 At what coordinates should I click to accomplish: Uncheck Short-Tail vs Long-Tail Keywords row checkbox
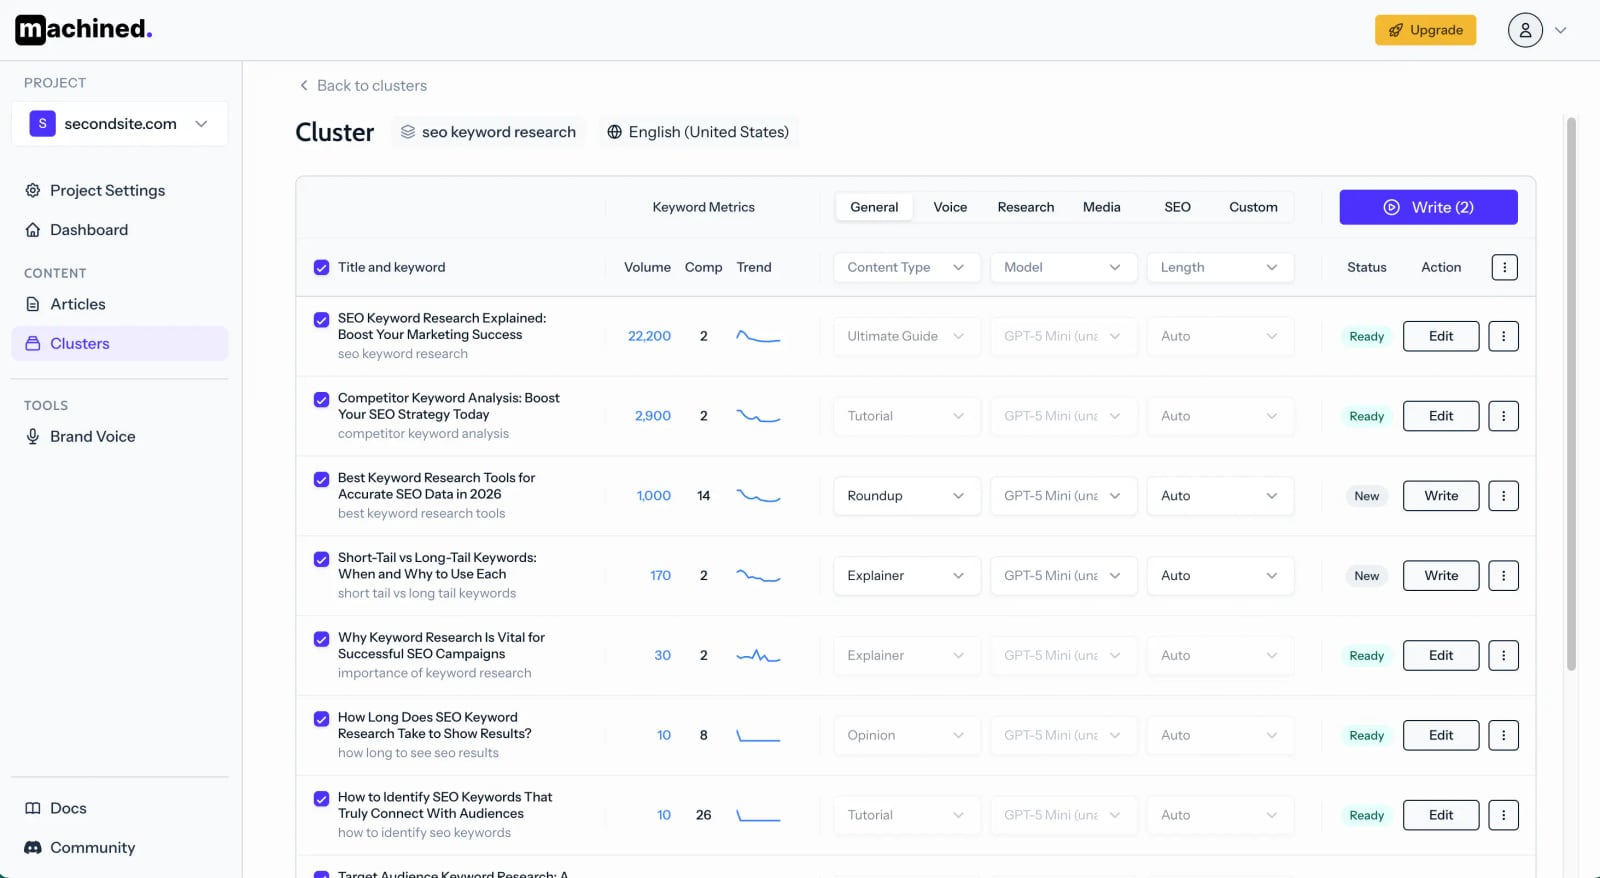pos(321,560)
